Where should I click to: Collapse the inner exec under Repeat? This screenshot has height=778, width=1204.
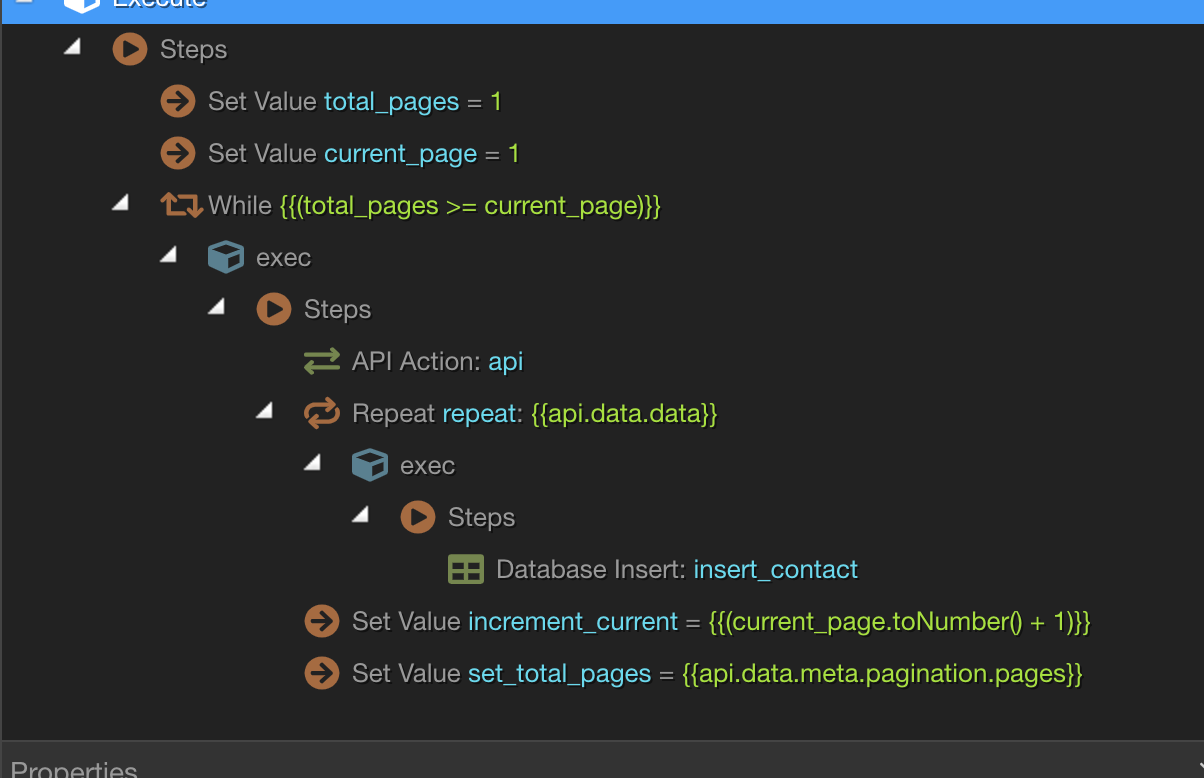(312, 463)
